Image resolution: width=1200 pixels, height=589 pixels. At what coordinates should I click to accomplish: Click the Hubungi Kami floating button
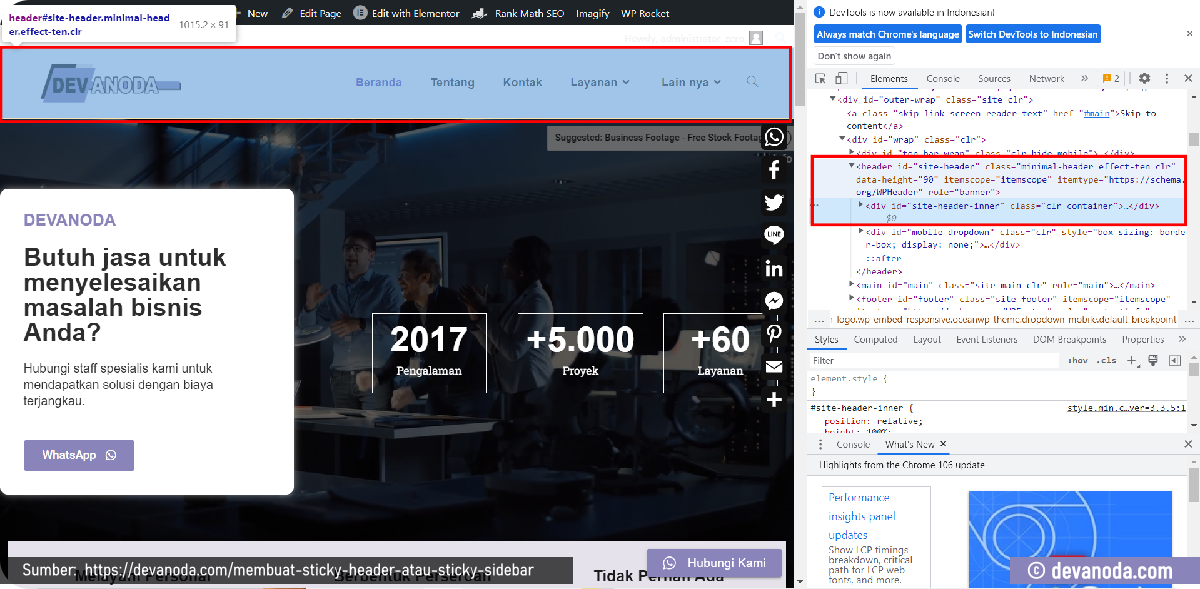(x=714, y=563)
